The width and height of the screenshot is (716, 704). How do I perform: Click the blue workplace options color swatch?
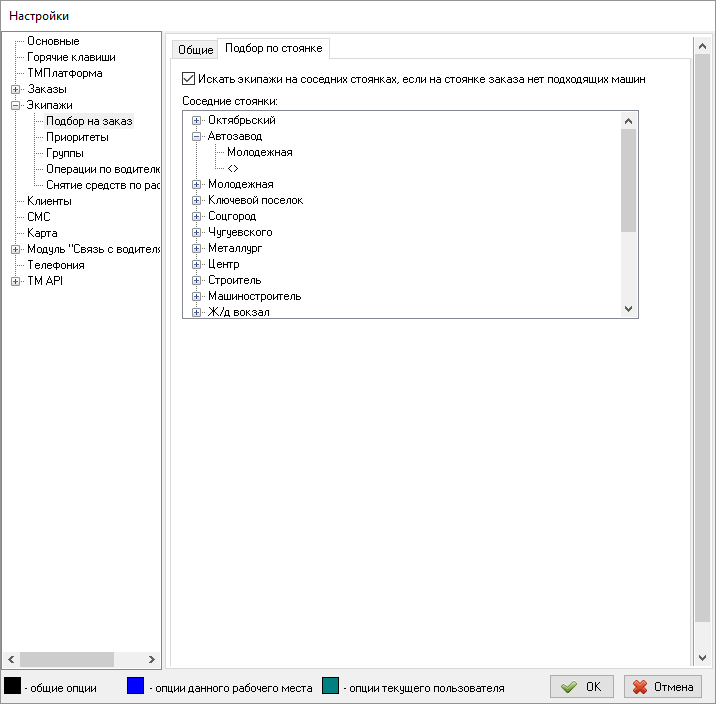(135, 686)
